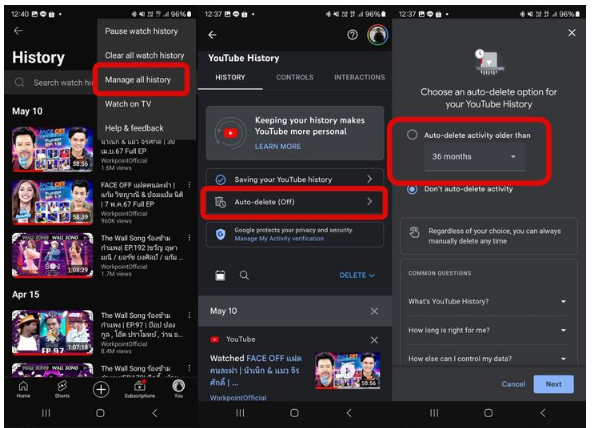The height and width of the screenshot is (428, 592).
Task: Tap Search watch history field
Action: click(x=50, y=82)
